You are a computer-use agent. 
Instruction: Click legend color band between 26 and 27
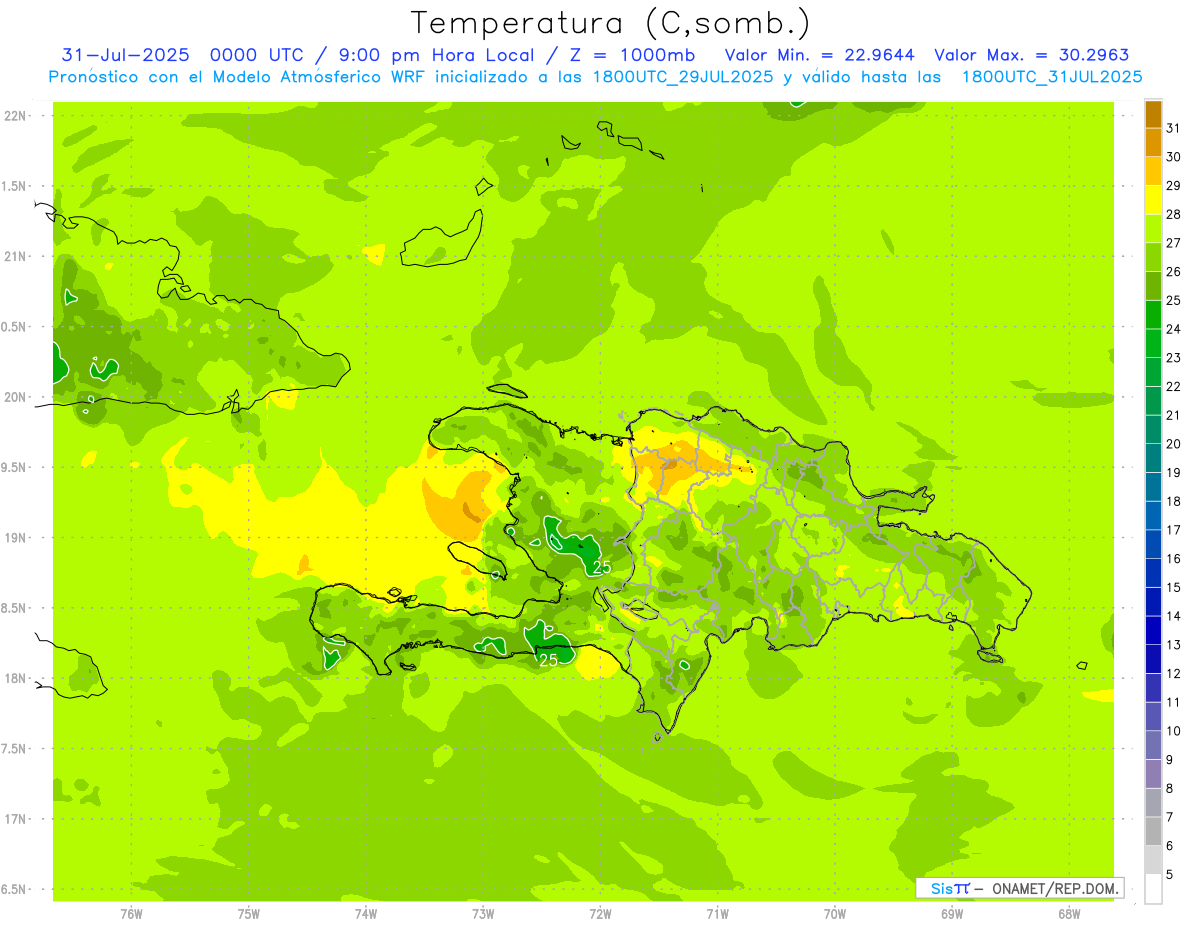coord(1153,258)
